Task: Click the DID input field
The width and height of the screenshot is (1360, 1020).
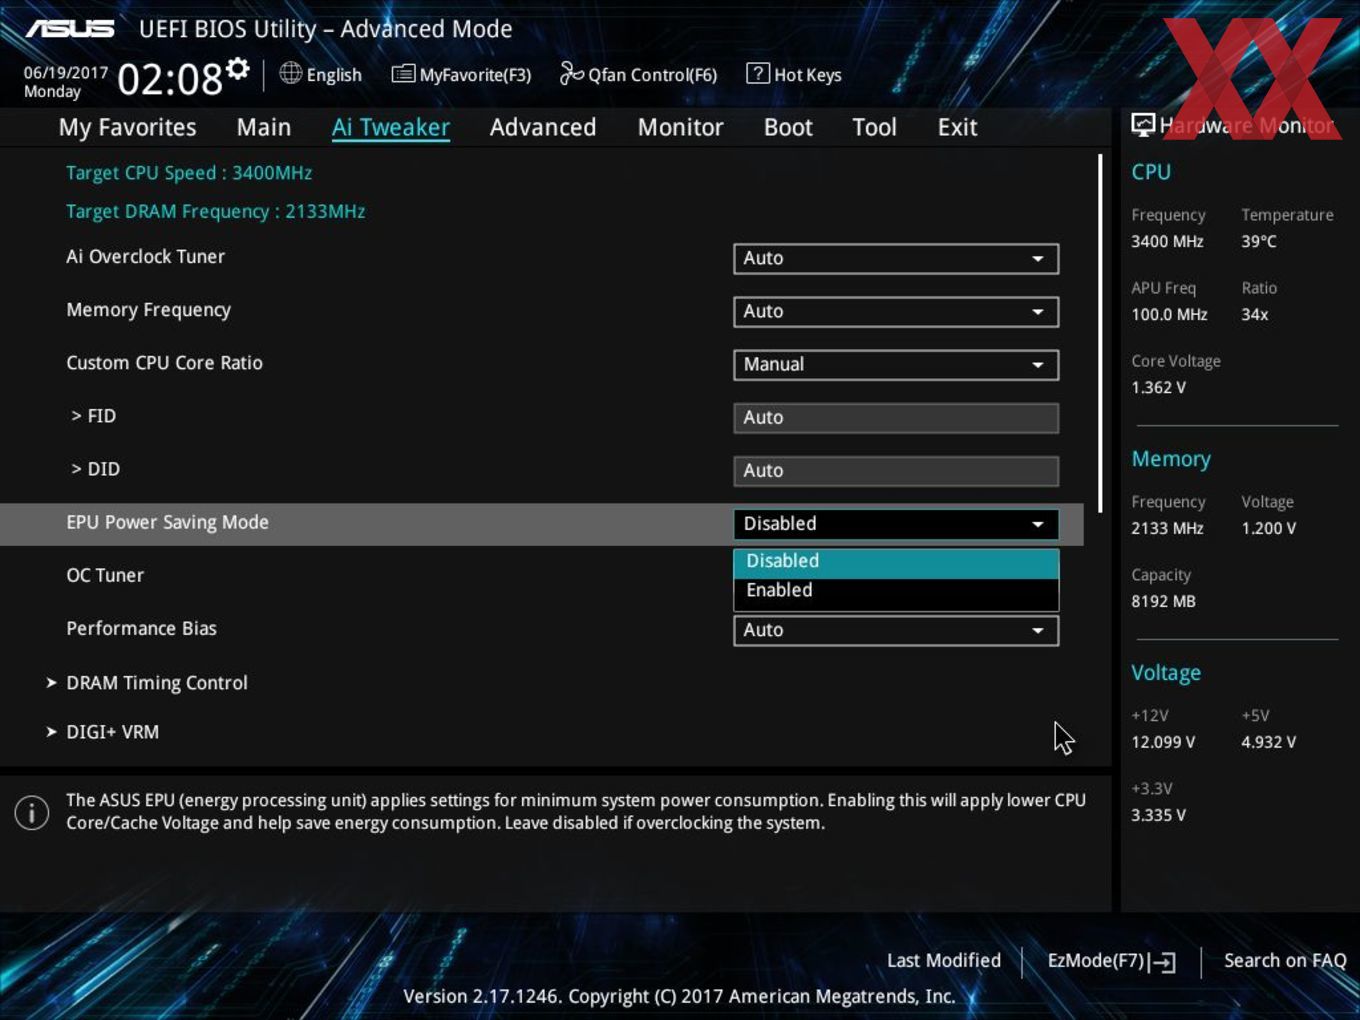Action: pos(896,470)
